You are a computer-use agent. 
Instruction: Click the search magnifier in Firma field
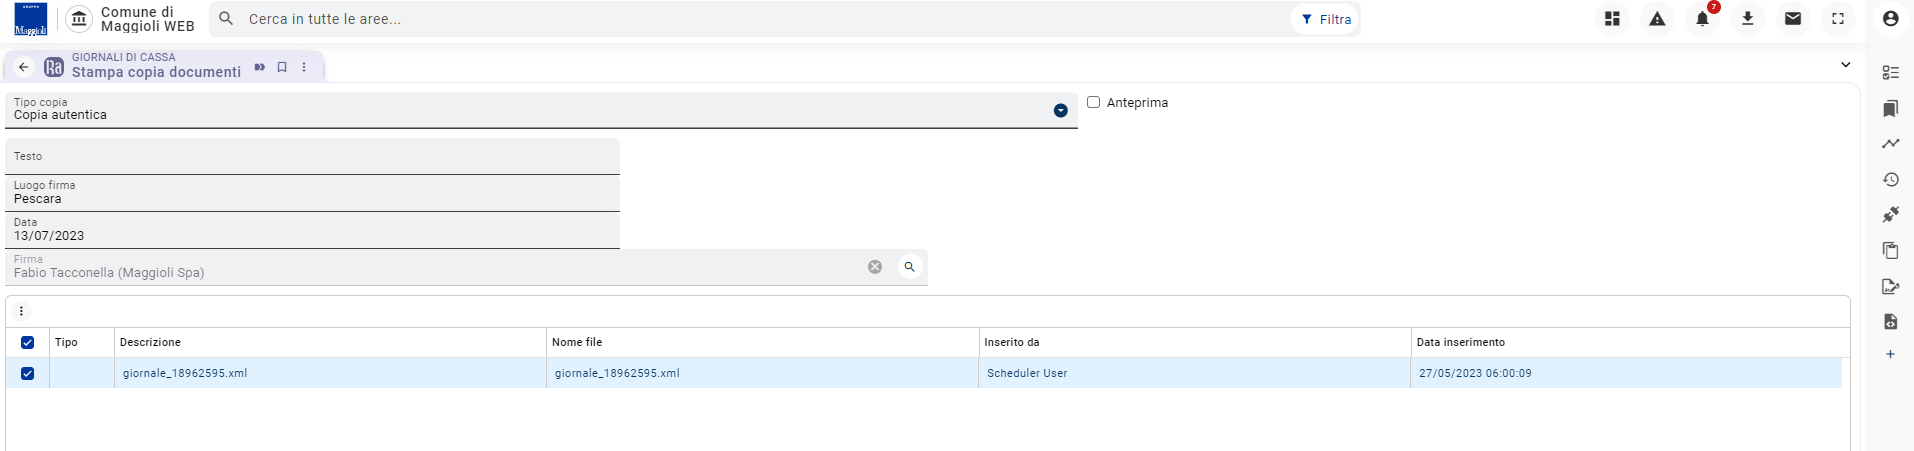click(909, 267)
